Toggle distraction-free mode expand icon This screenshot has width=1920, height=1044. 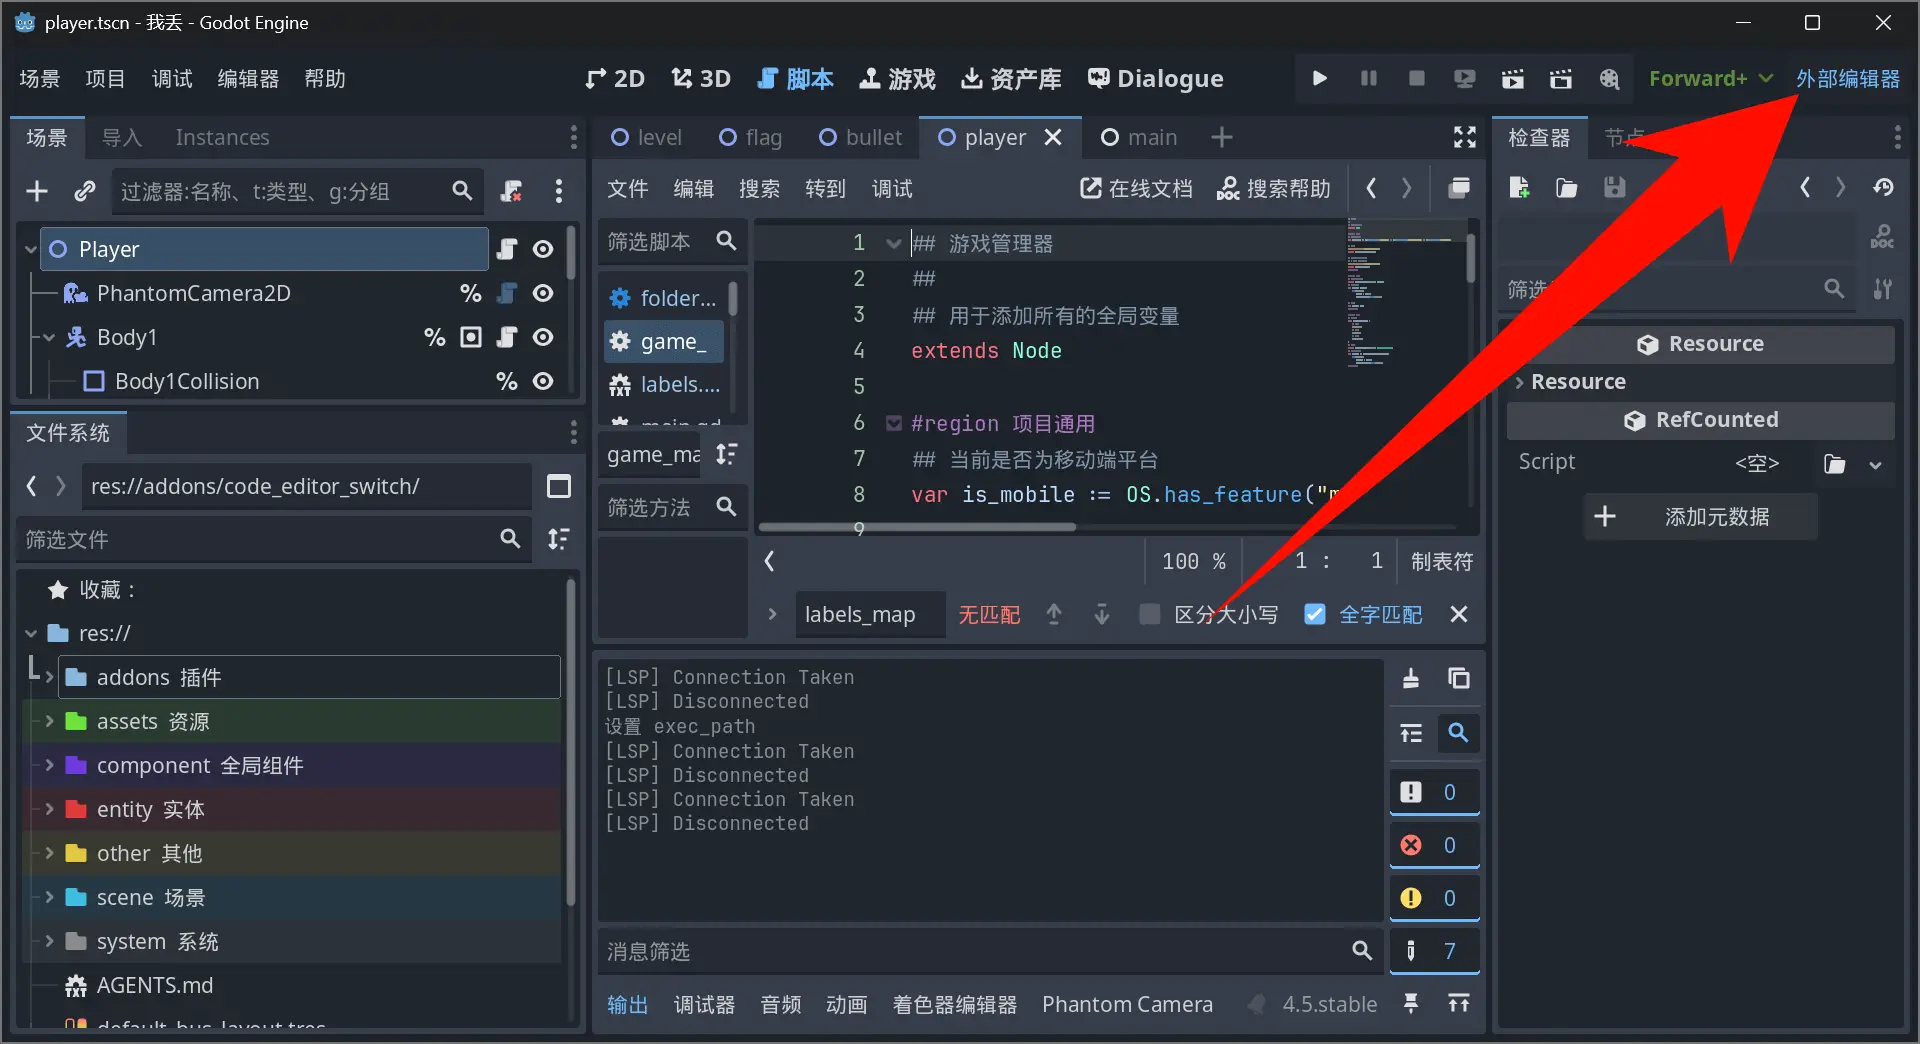[x=1464, y=137]
